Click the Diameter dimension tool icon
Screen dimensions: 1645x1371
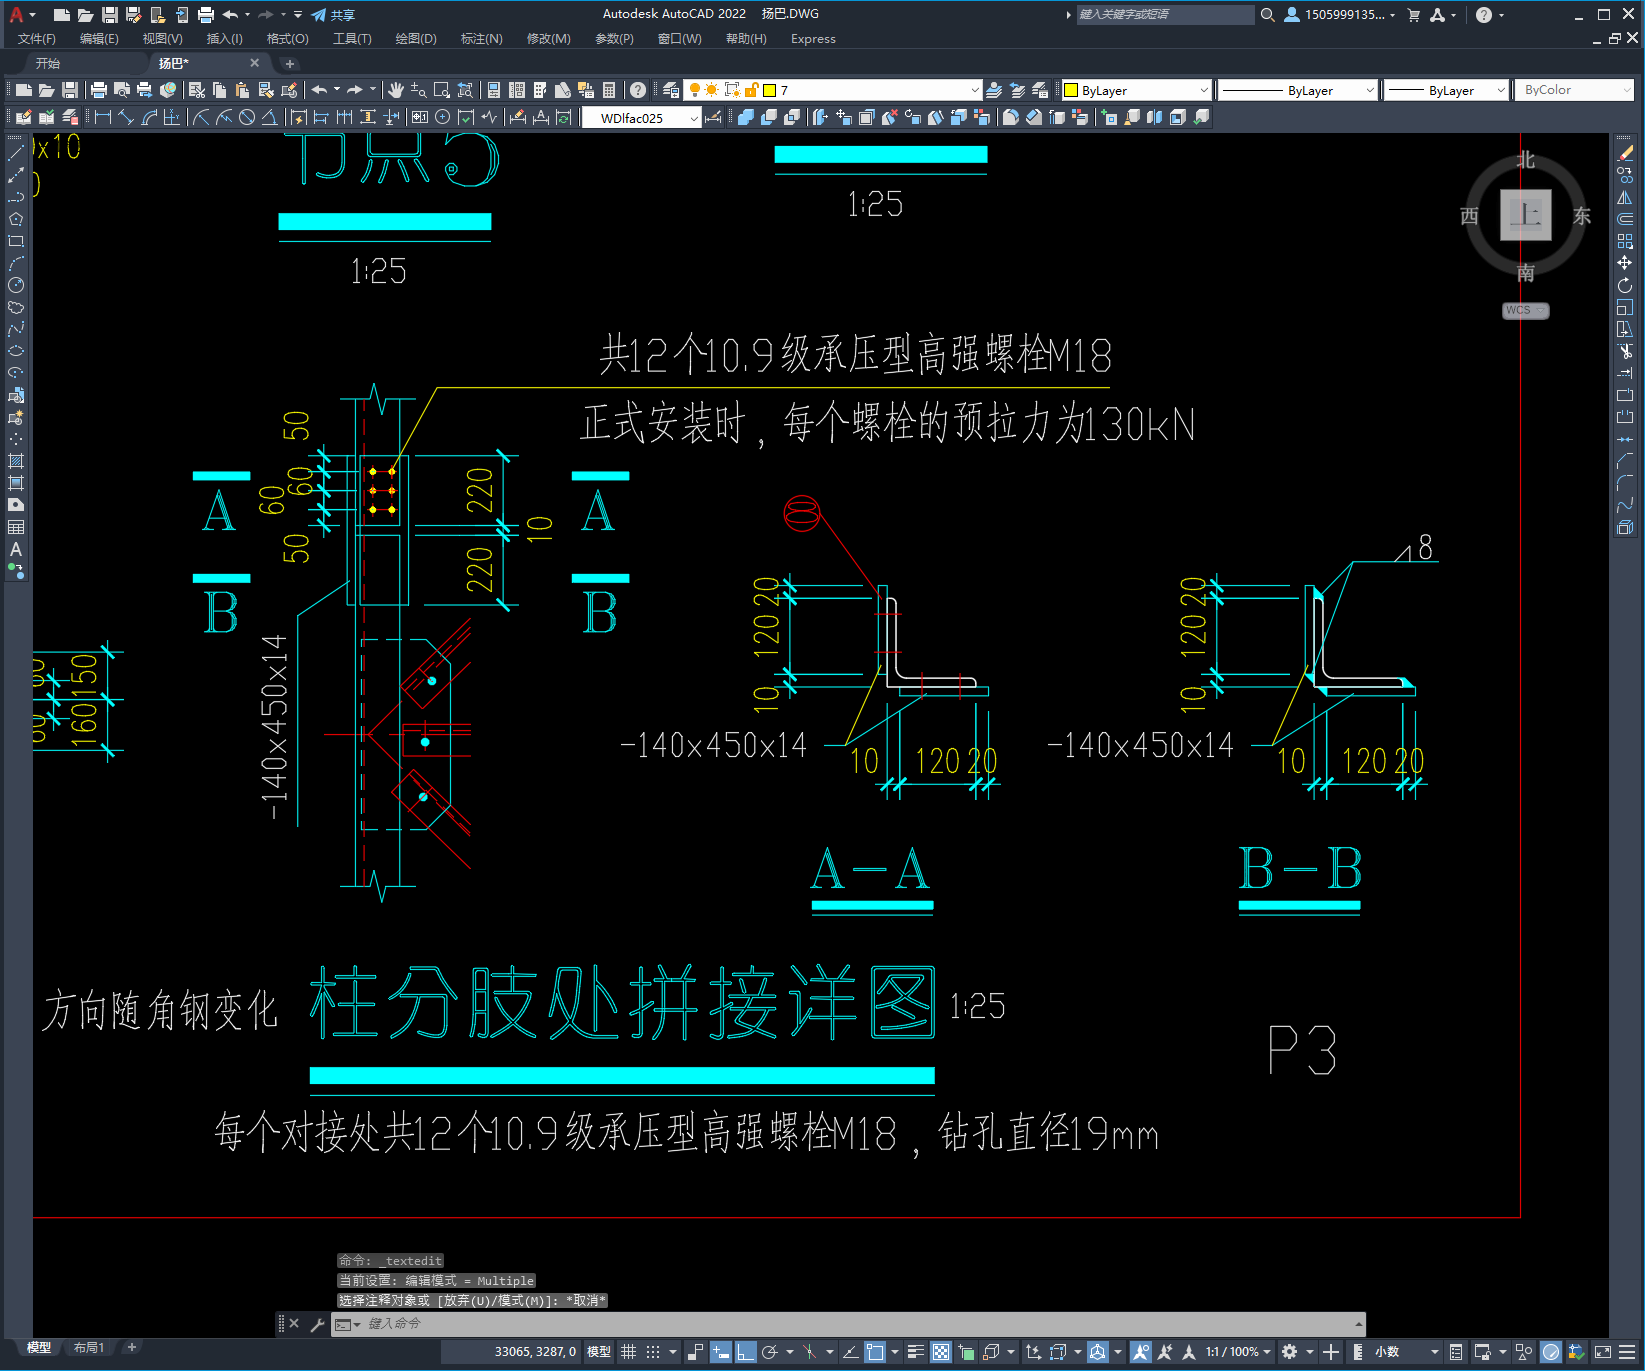247,117
